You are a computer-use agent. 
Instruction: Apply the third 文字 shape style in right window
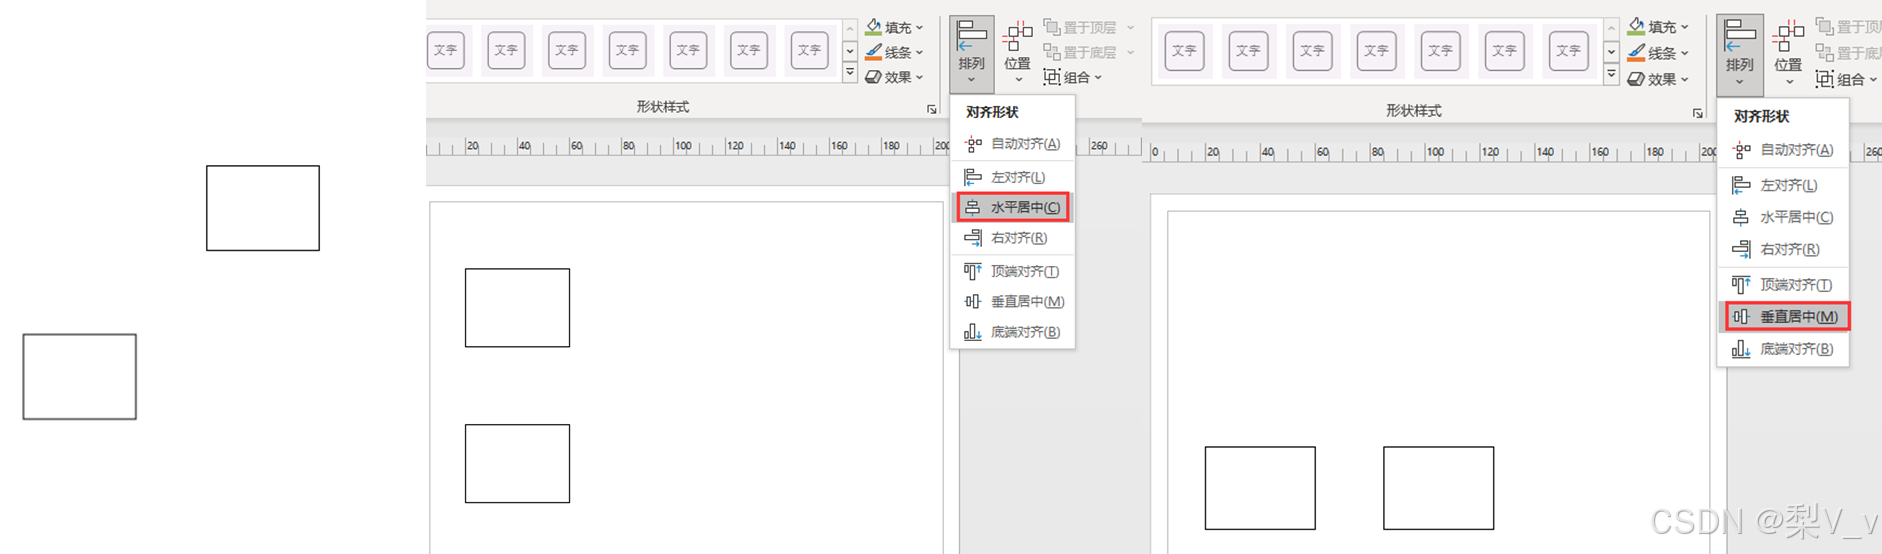pyautogui.click(x=1312, y=50)
